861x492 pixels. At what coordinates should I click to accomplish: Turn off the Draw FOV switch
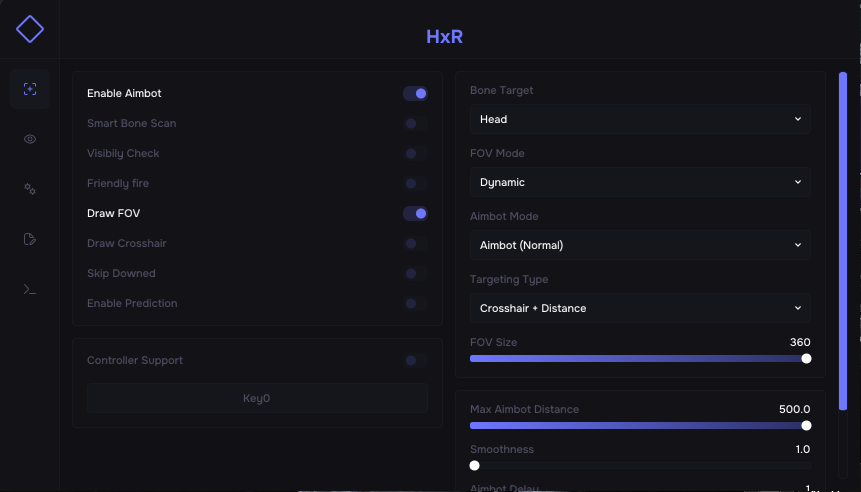pyautogui.click(x=415, y=214)
